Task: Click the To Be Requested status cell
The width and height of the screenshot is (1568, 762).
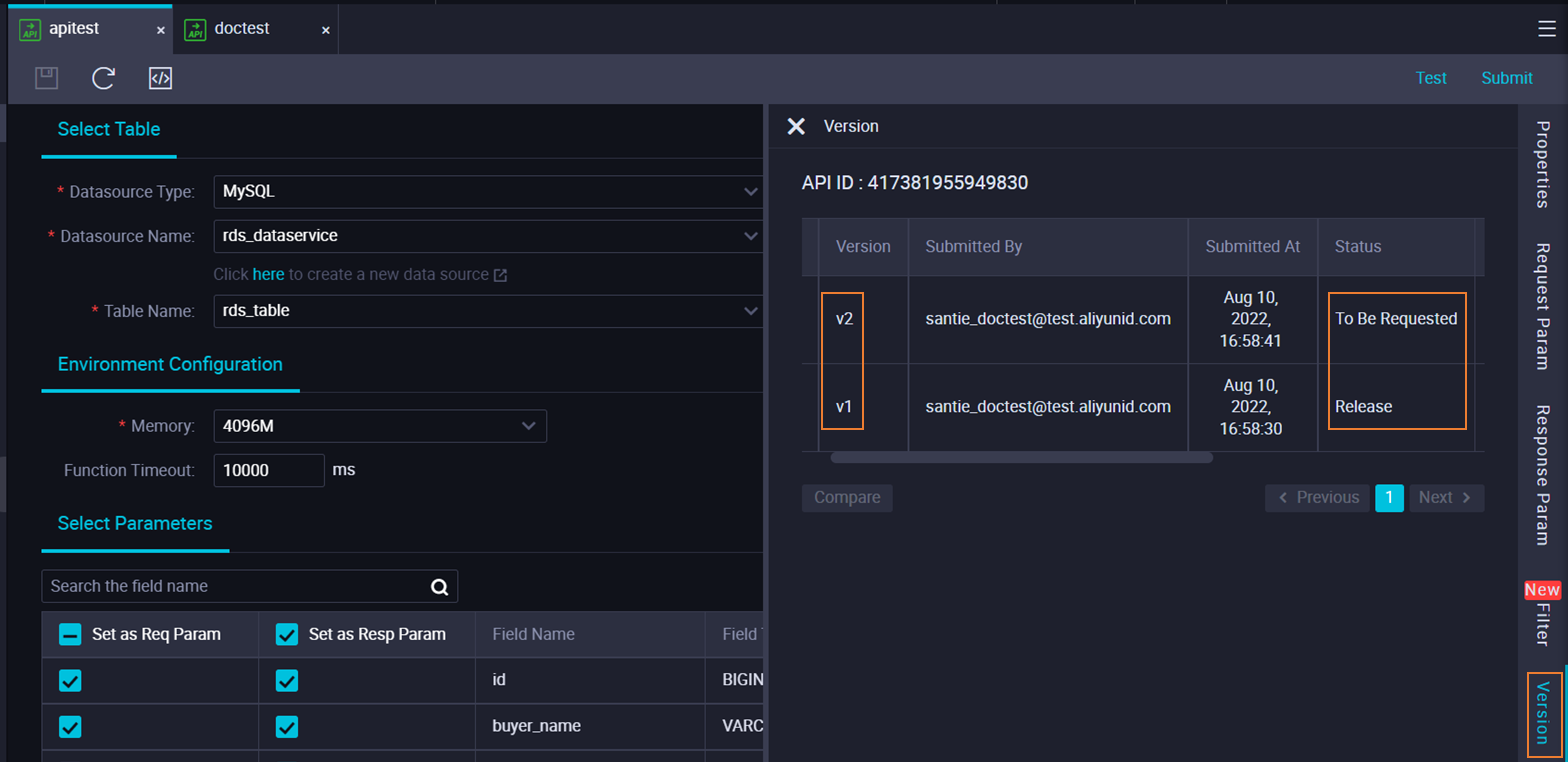Action: click(1396, 319)
